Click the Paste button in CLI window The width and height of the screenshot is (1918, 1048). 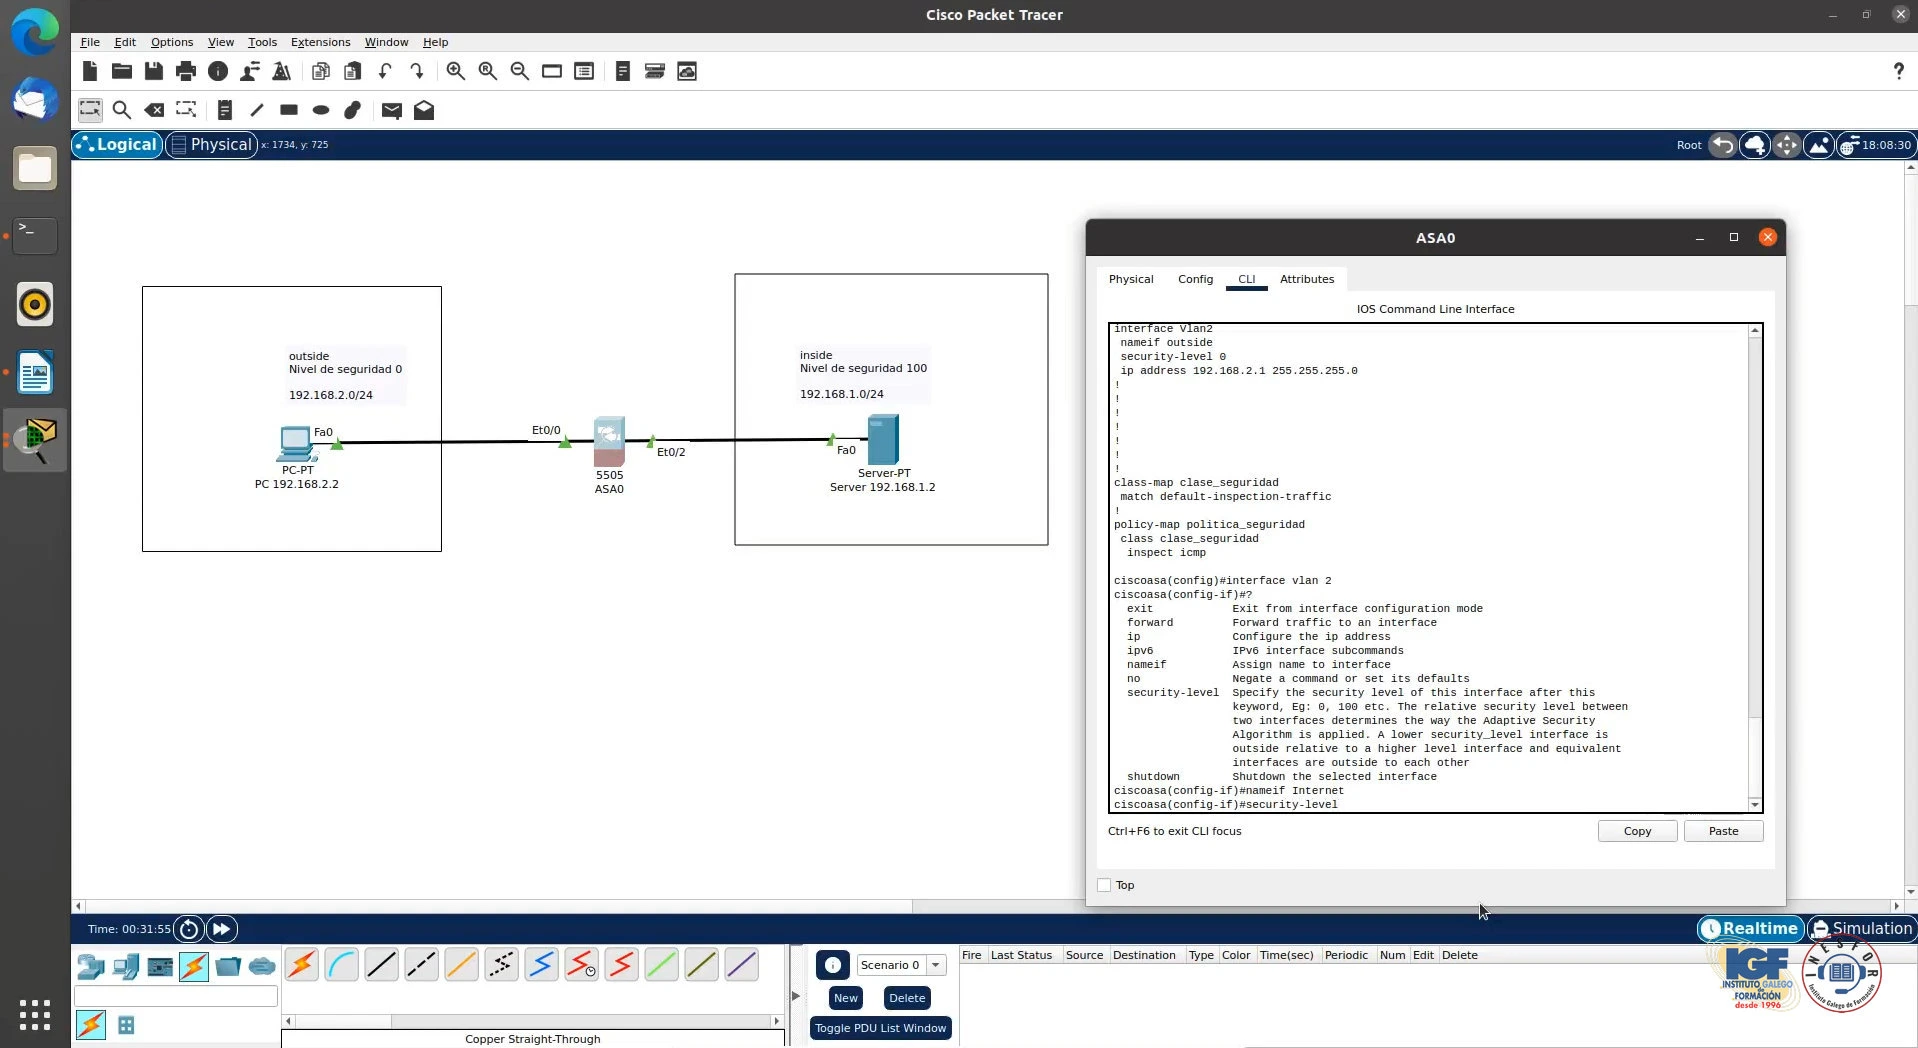pyautogui.click(x=1723, y=831)
